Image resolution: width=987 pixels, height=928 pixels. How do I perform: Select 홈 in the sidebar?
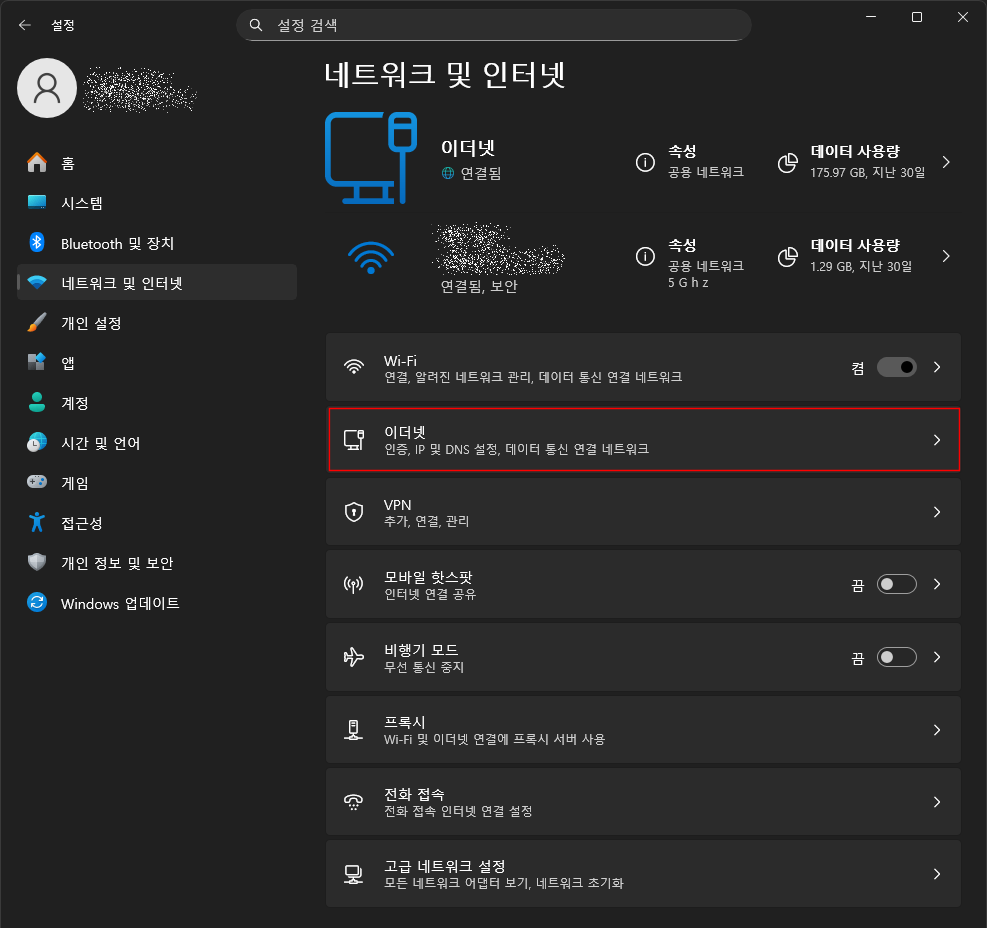click(157, 163)
